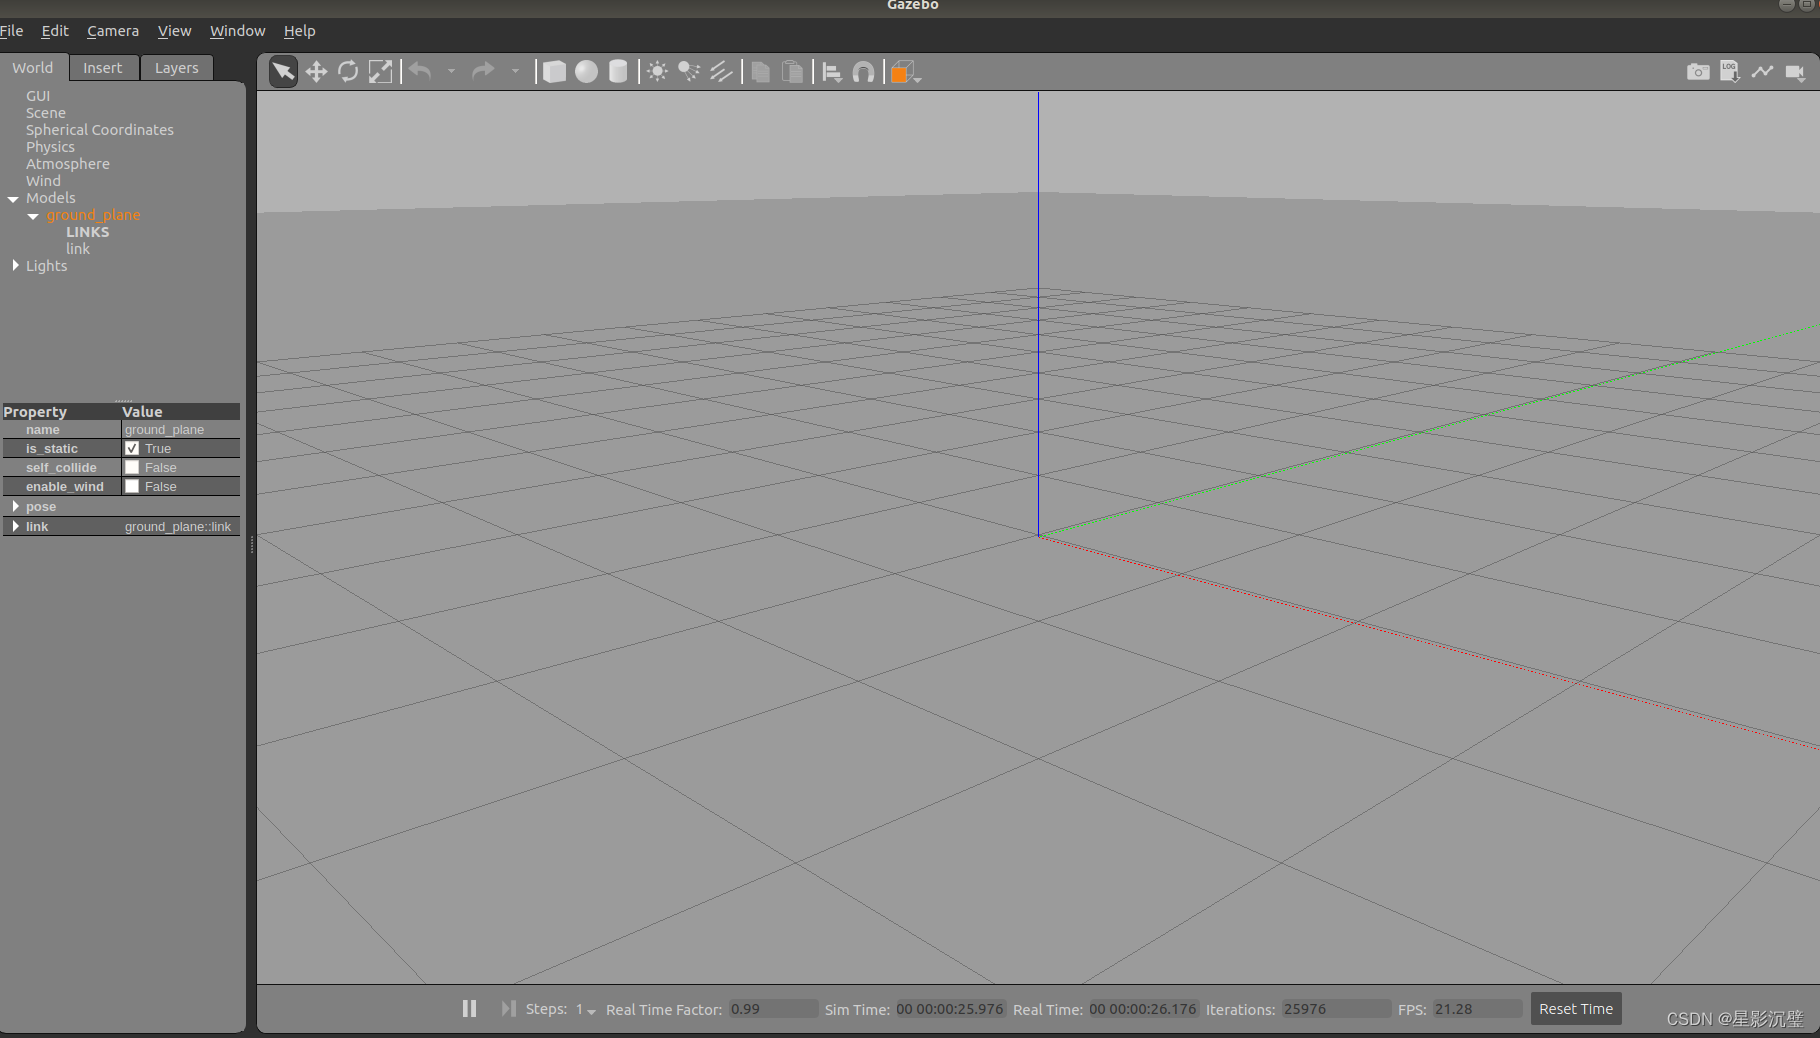
Task: Open the orange view angle tool
Action: 904,72
